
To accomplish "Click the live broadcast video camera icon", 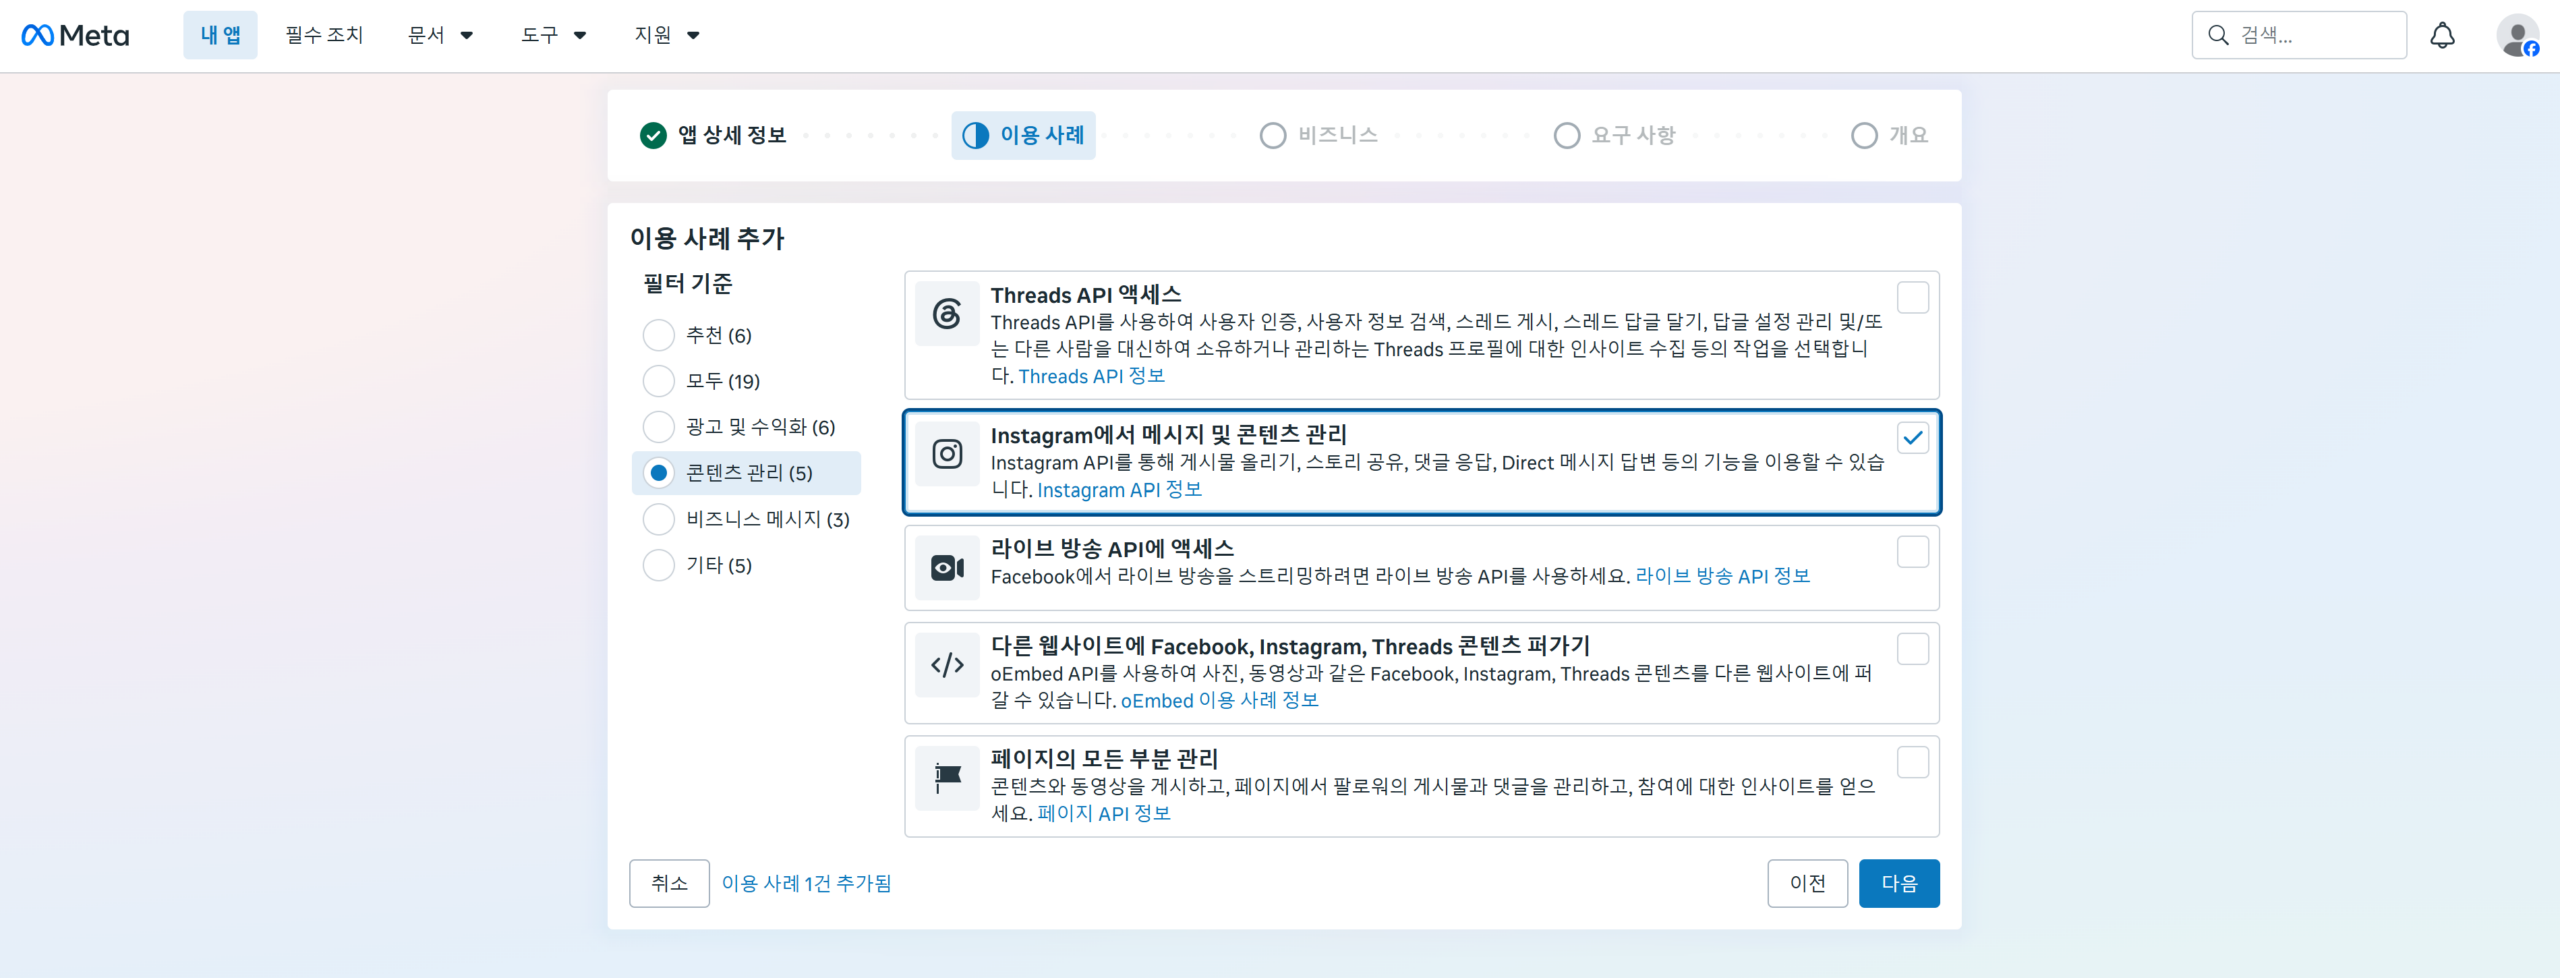I will coord(947,568).
